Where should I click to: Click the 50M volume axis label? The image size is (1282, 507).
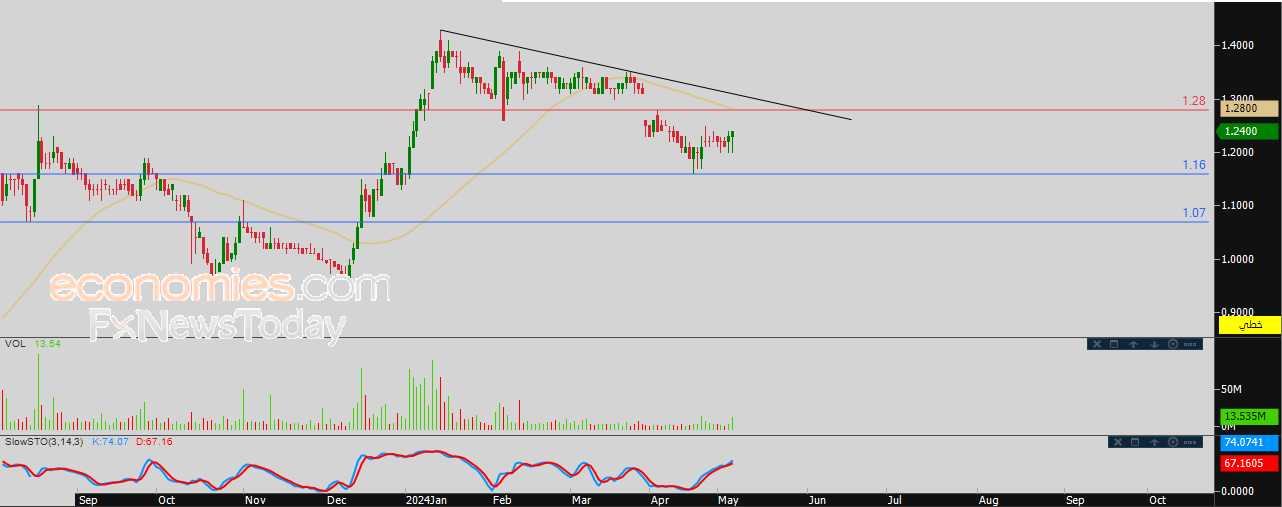click(x=1229, y=388)
